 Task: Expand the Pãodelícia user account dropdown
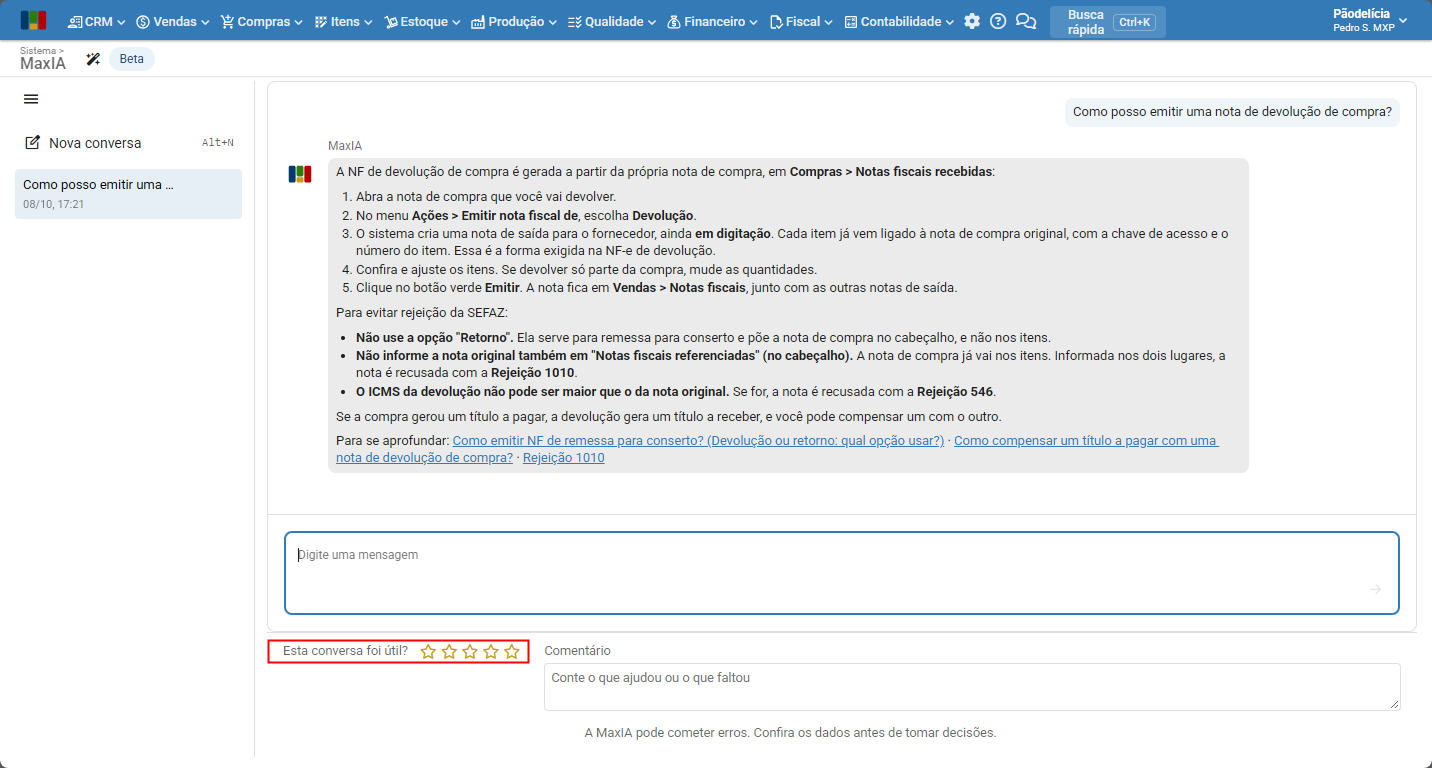click(x=1370, y=21)
